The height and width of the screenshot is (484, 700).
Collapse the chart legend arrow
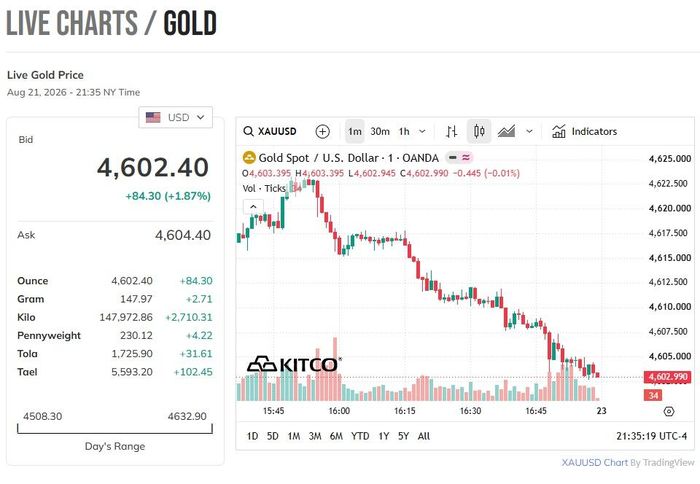click(253, 206)
